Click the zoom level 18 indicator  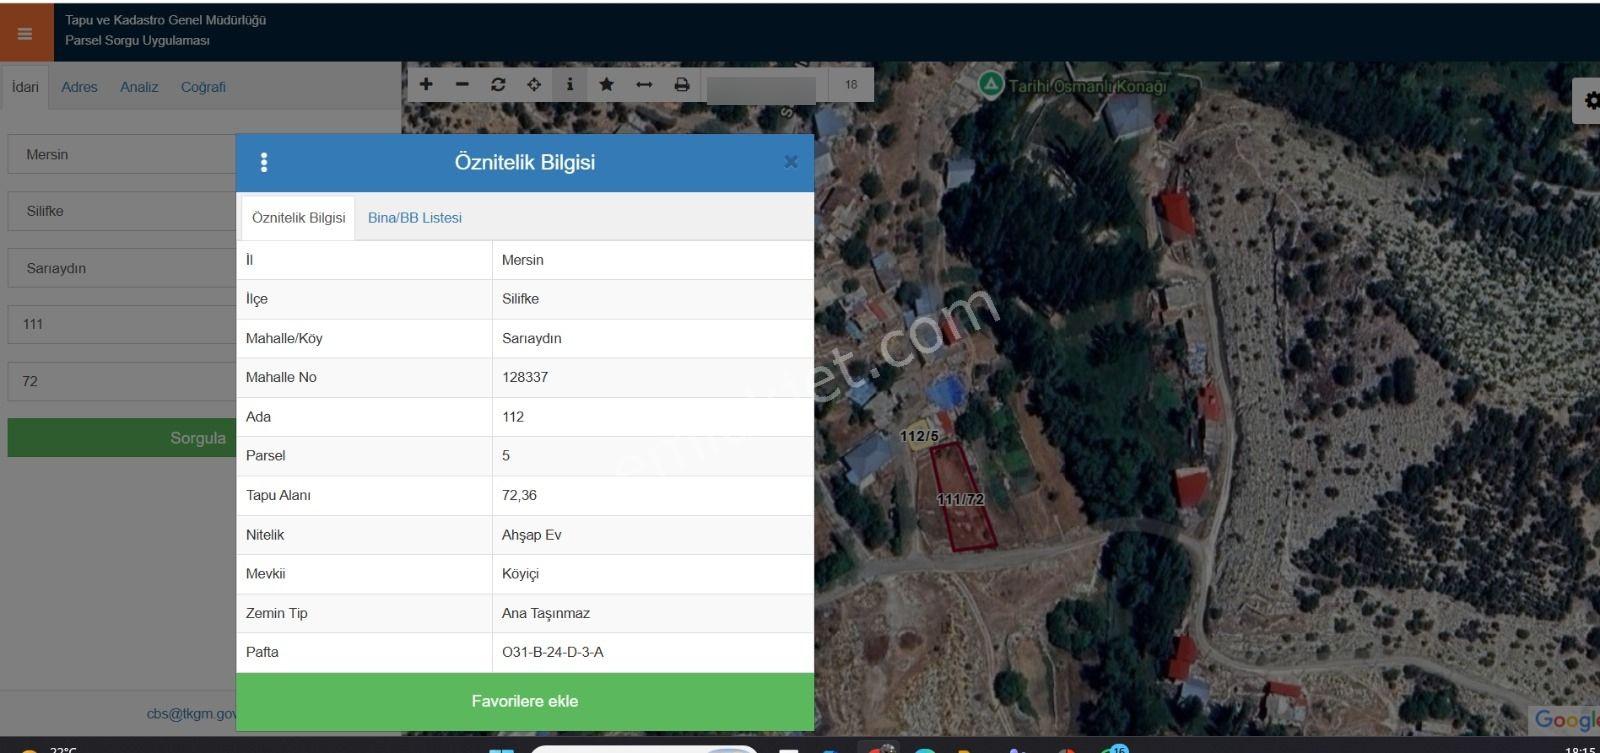851,85
